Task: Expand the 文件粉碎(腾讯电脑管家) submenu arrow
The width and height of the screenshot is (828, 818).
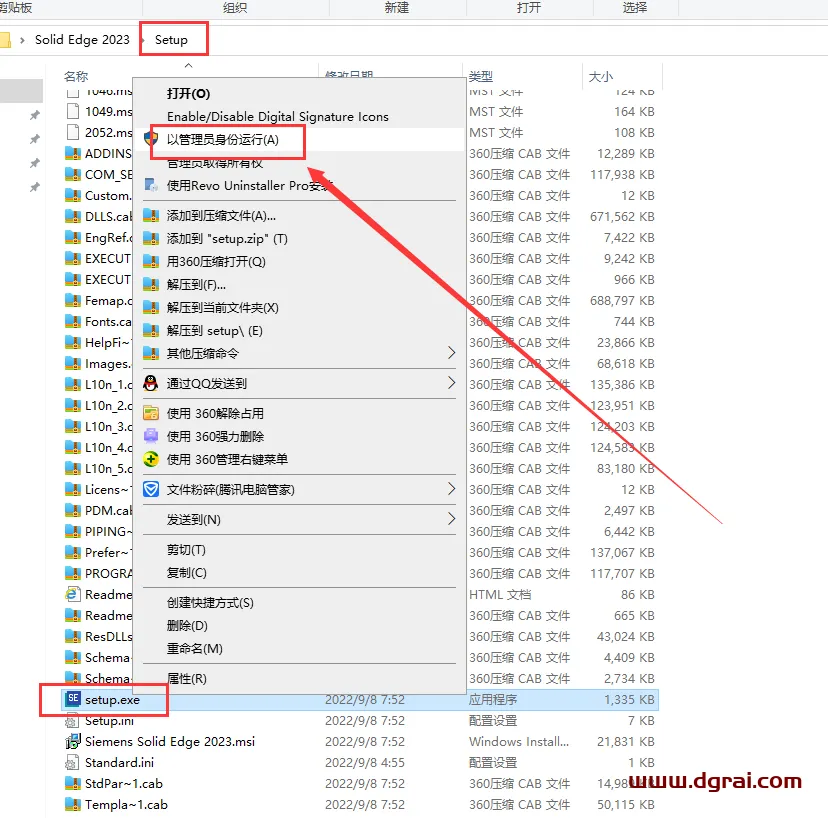Action: [x=451, y=489]
